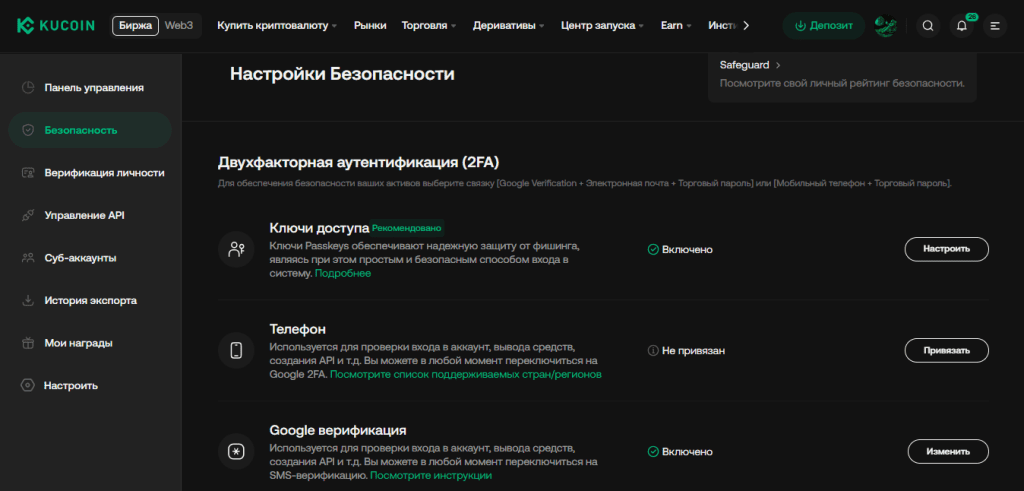Click Изменить button for Google верификация
Image resolution: width=1024 pixels, height=491 pixels.
point(948,452)
